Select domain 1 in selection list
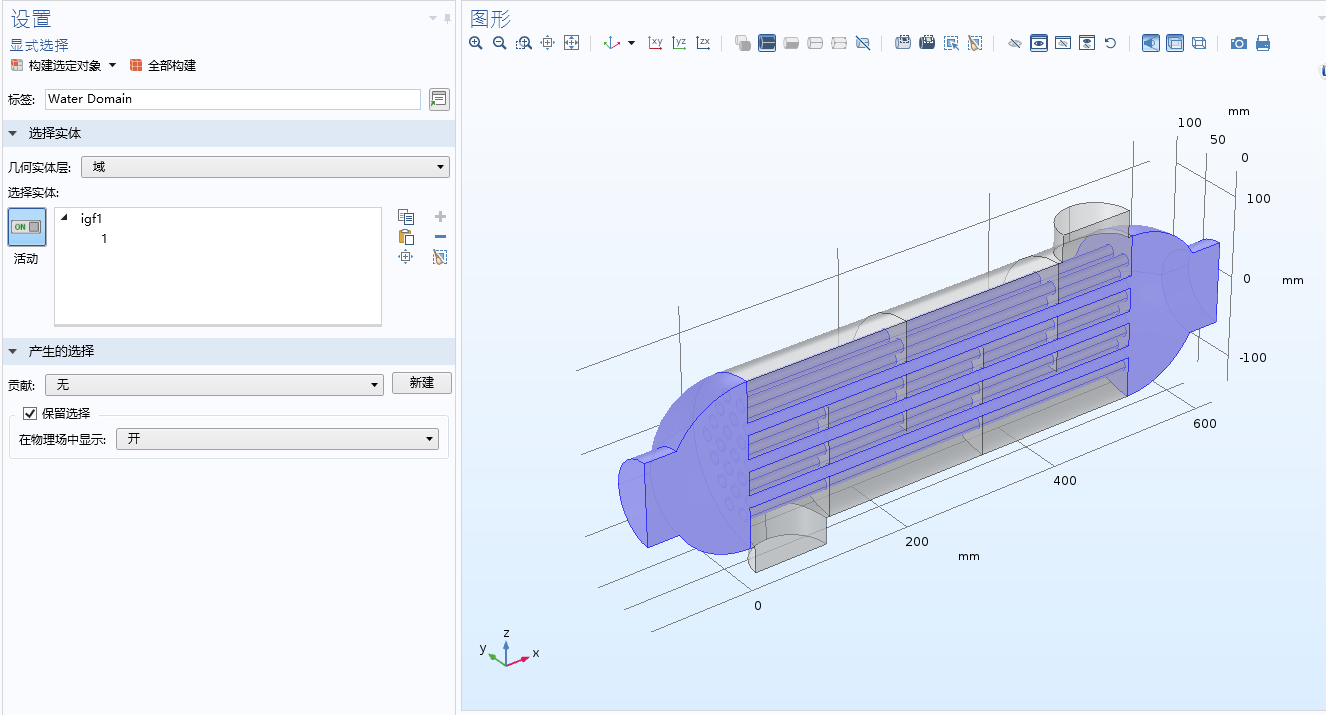This screenshot has height=715, width=1326. tap(104, 238)
